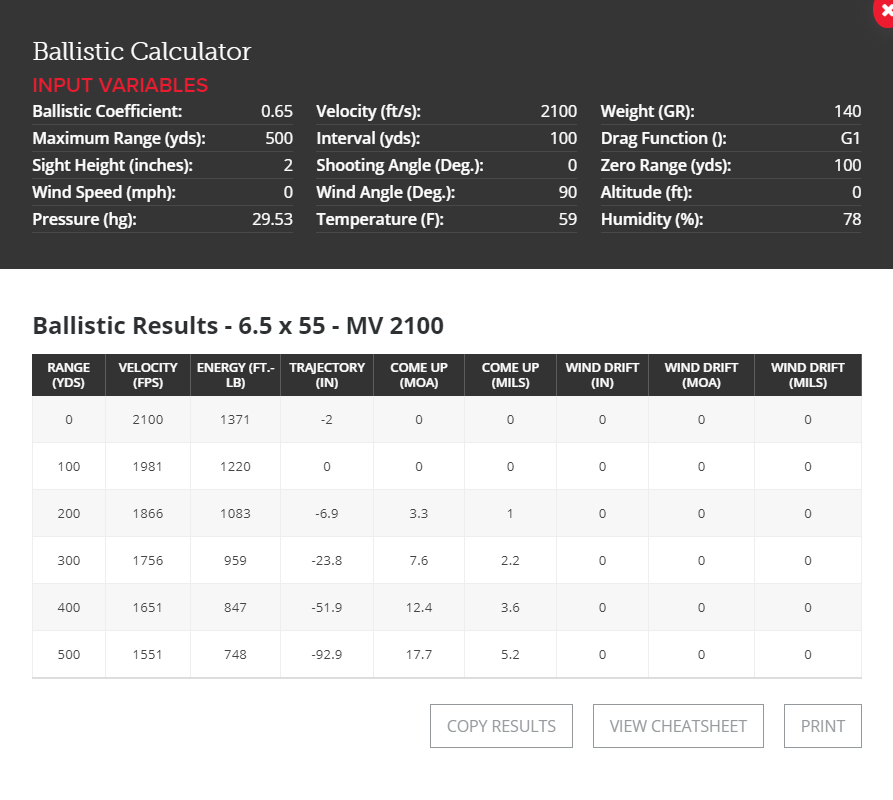
Task: Click the red Input Variables heading
Action: pos(120,85)
